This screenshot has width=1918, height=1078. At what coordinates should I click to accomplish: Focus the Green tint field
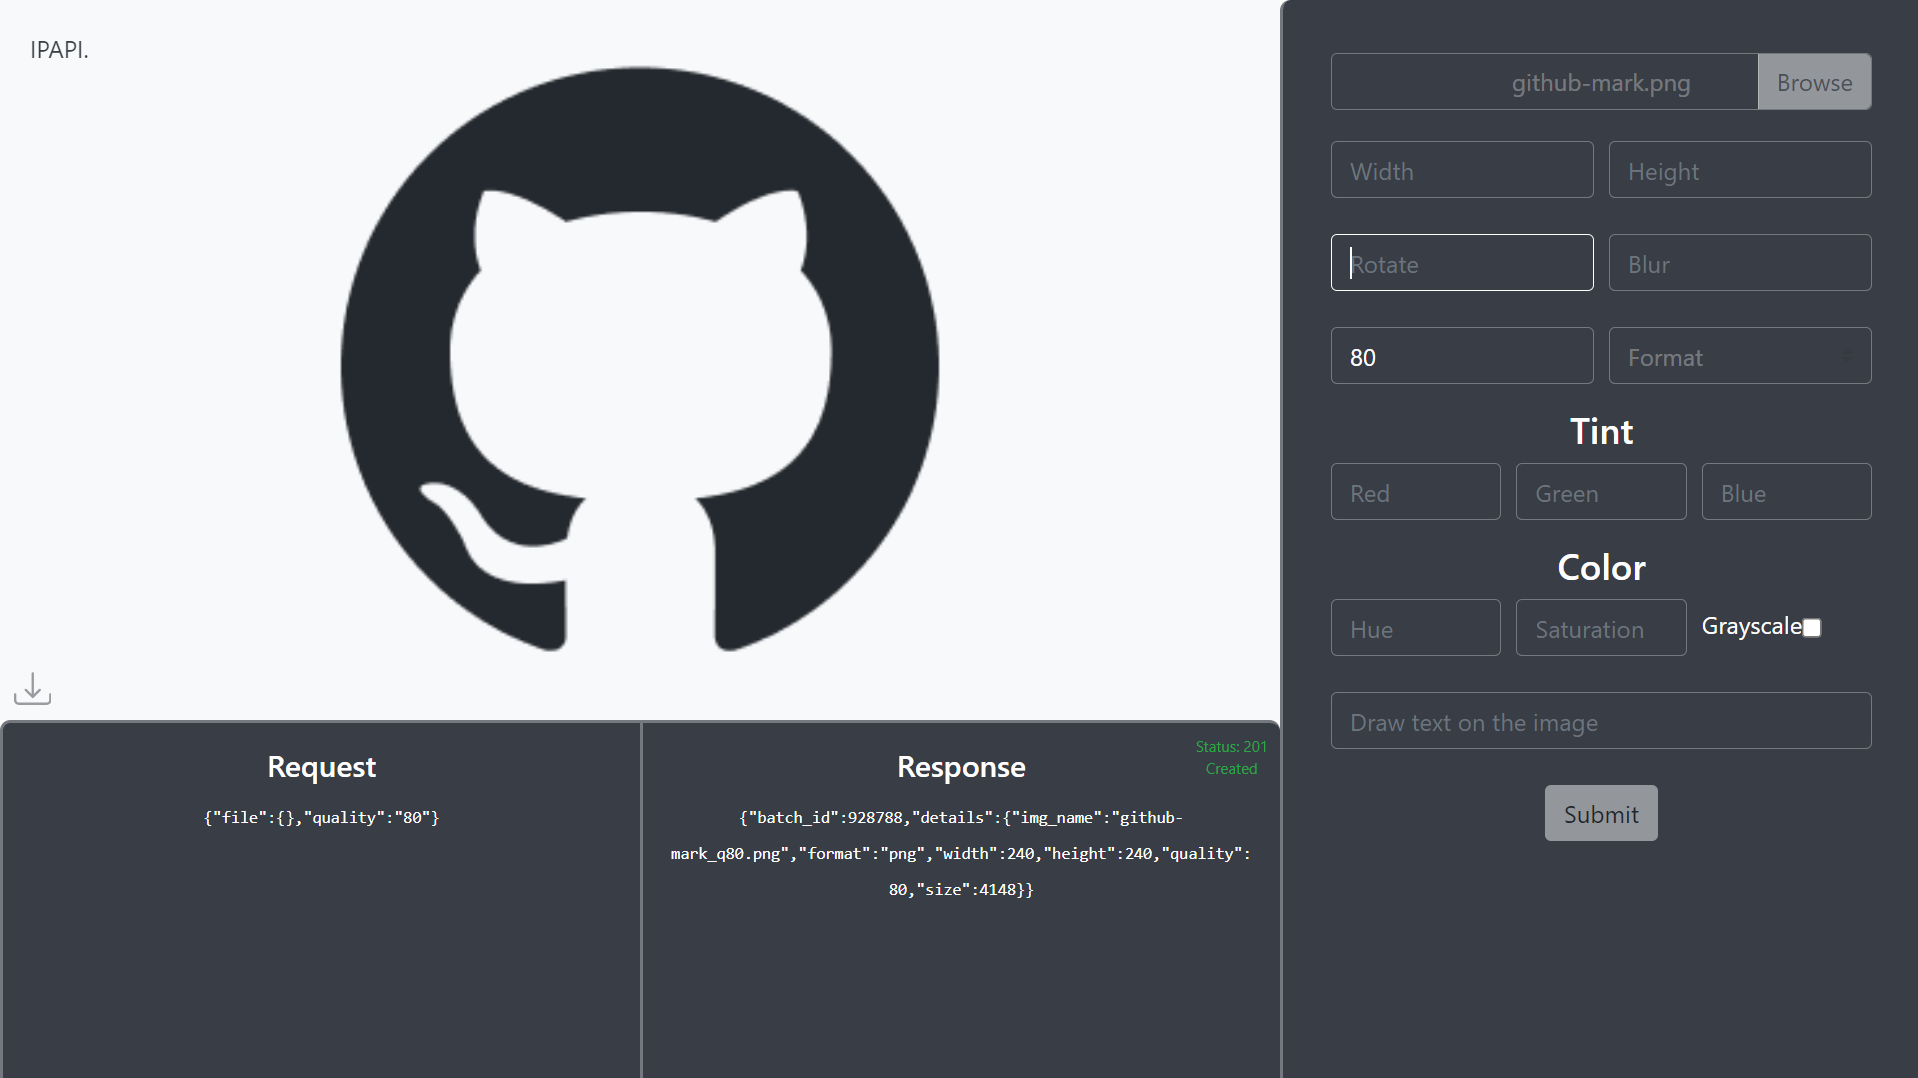coord(1600,492)
